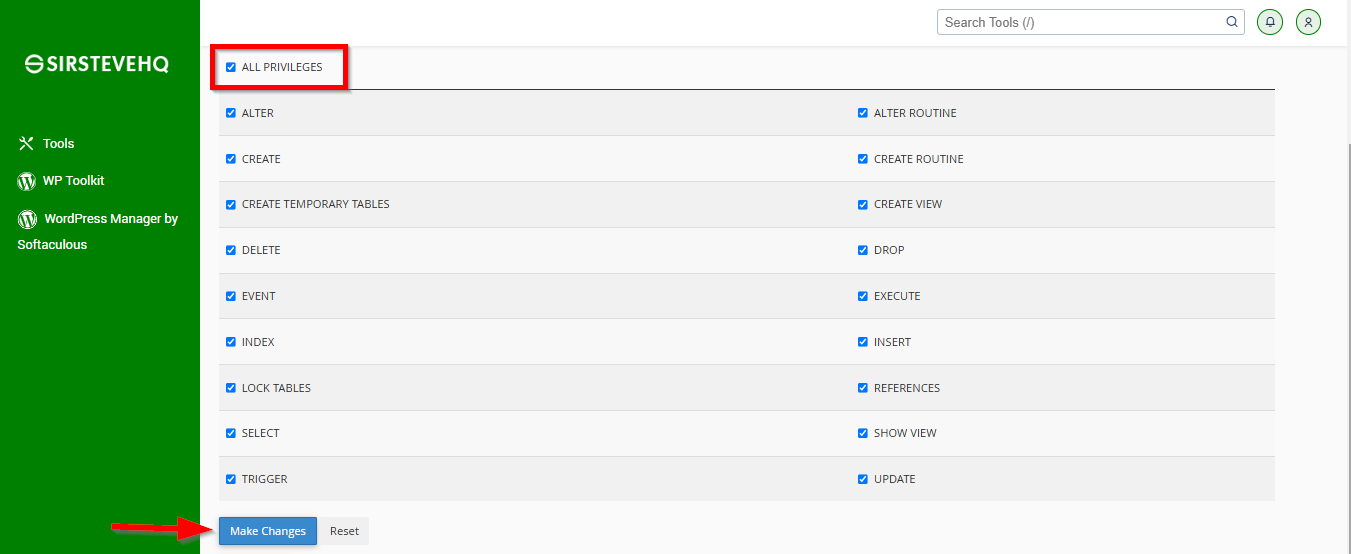Screen dimensions: 1351x554
Task: Toggle the INDEX privilege checkbox
Action: point(231,342)
